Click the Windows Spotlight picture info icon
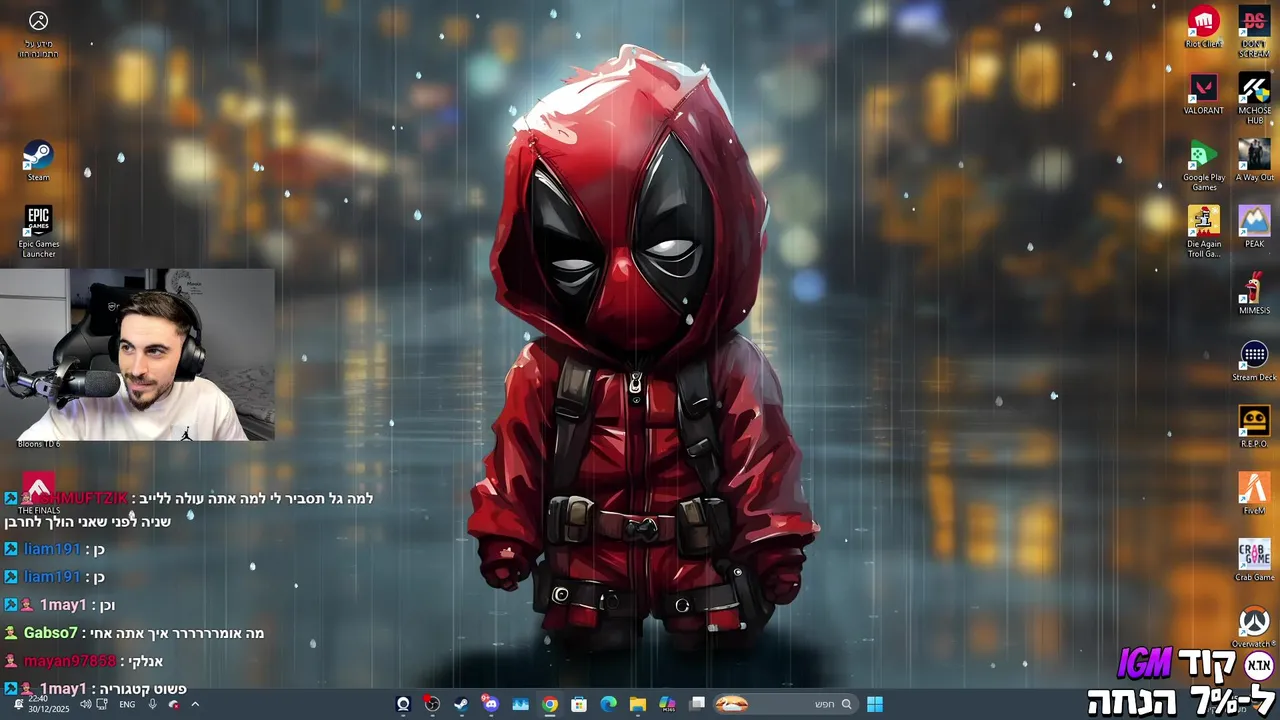The width and height of the screenshot is (1280, 720). click(38, 33)
